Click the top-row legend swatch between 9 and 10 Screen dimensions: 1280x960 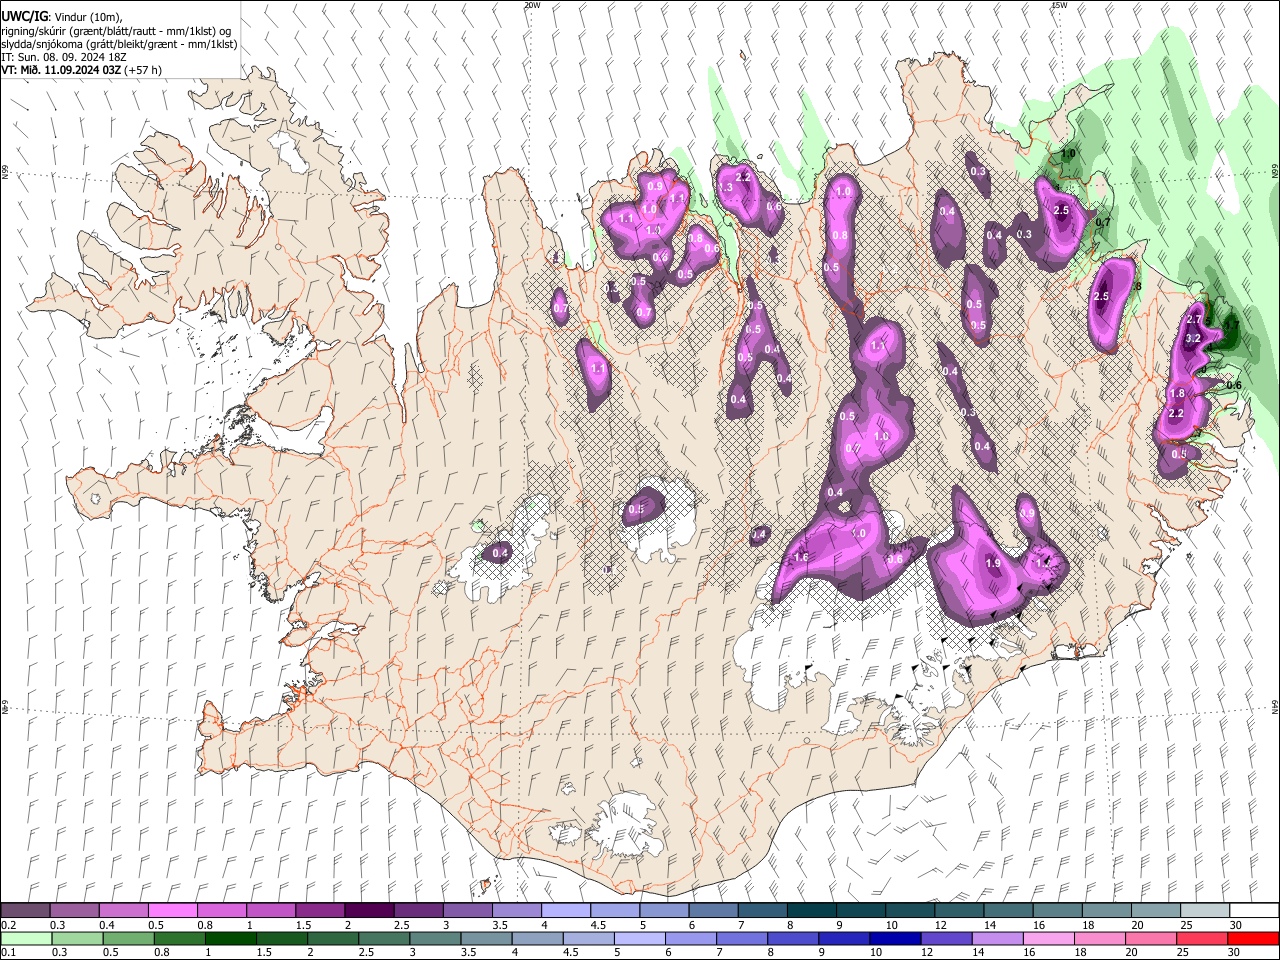[861, 911]
